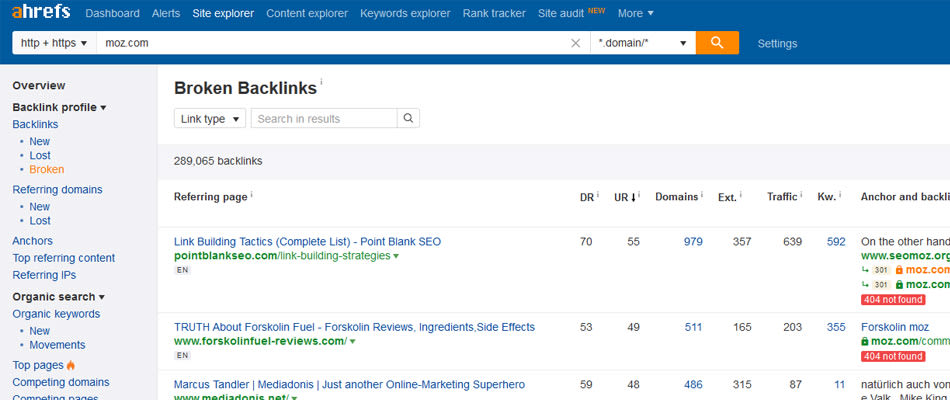Open Link Building Tactics Point Blank SEO page
Image resolution: width=950 pixels, height=400 pixels.
(307, 241)
